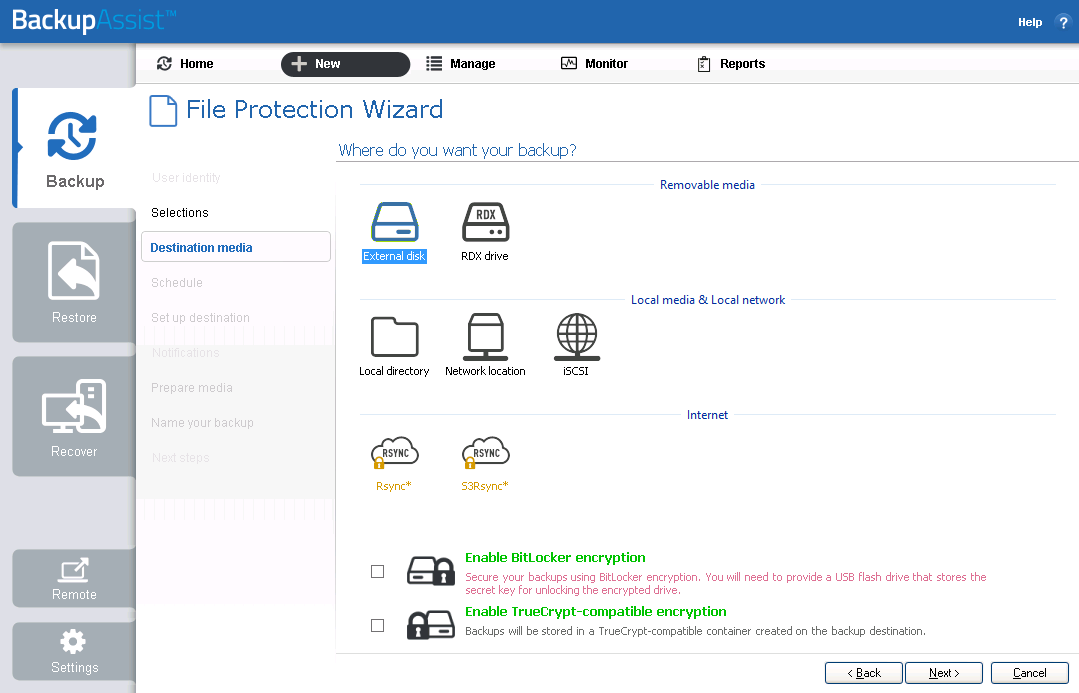Screen dimensions: 1079x693
Task: Select the Rsync cloud icon
Action: pyautogui.click(x=394, y=452)
